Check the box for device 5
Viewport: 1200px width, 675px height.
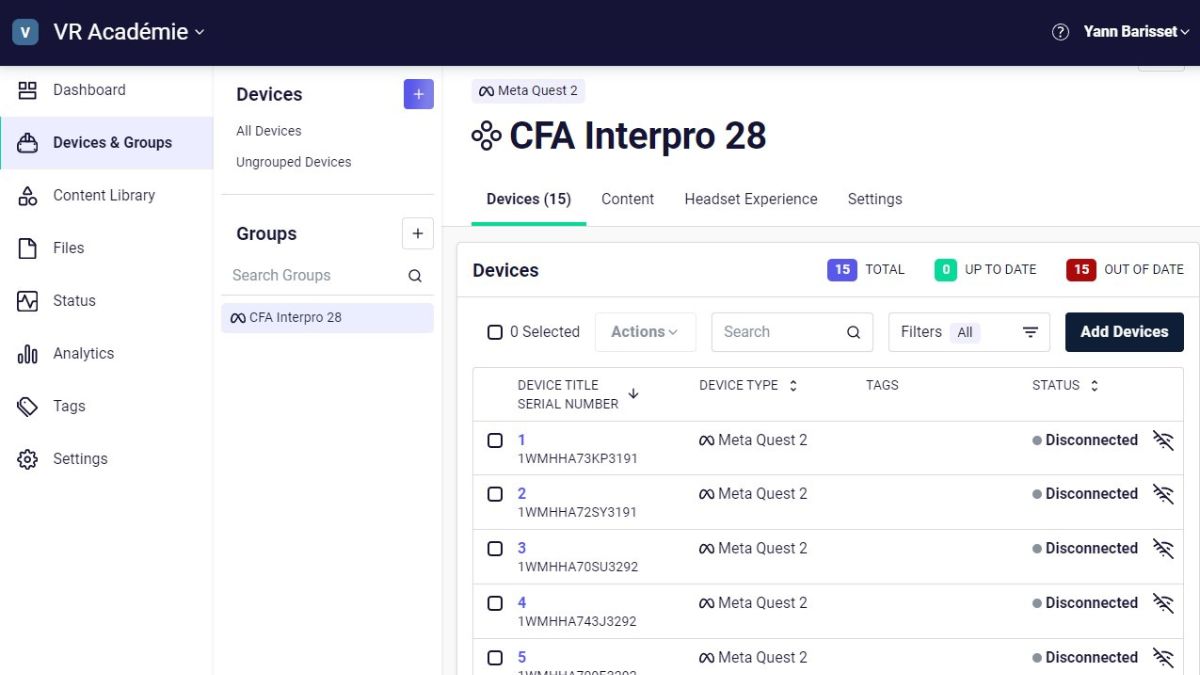coord(495,657)
